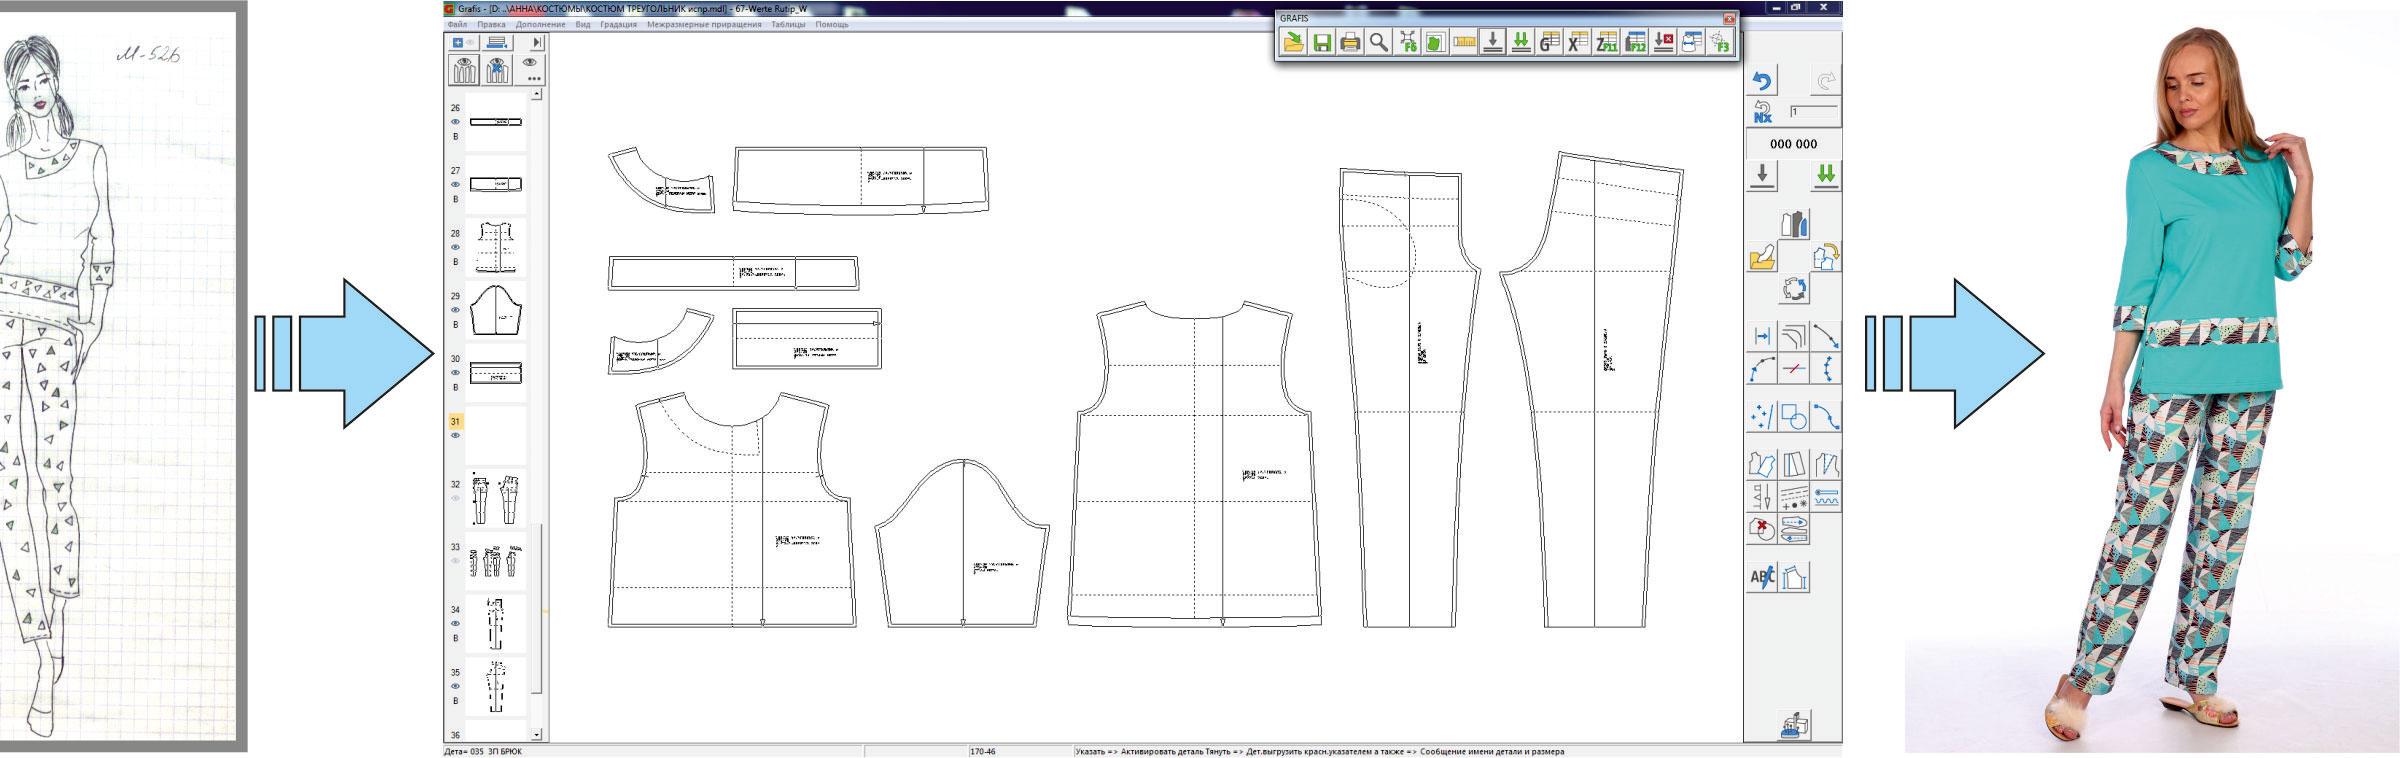
Task: Click the 000 000 display field
Action: click(1794, 144)
